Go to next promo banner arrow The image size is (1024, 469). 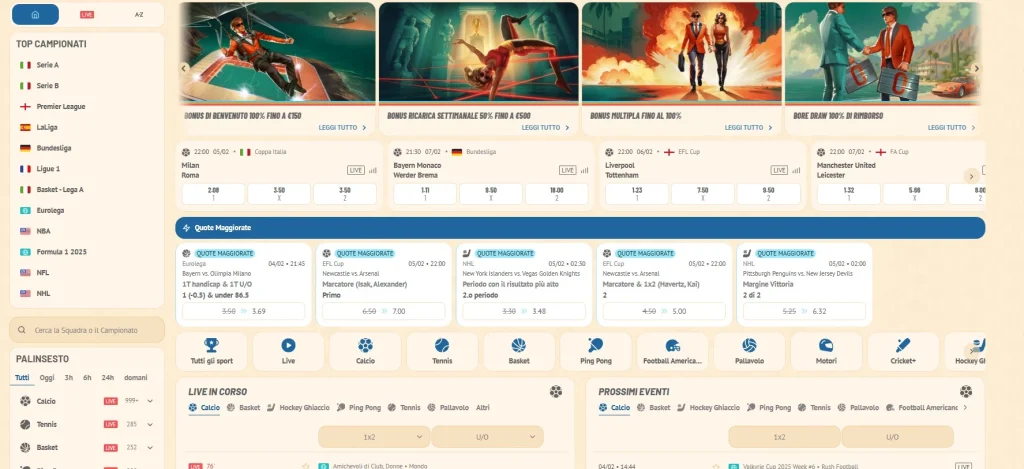pos(976,68)
